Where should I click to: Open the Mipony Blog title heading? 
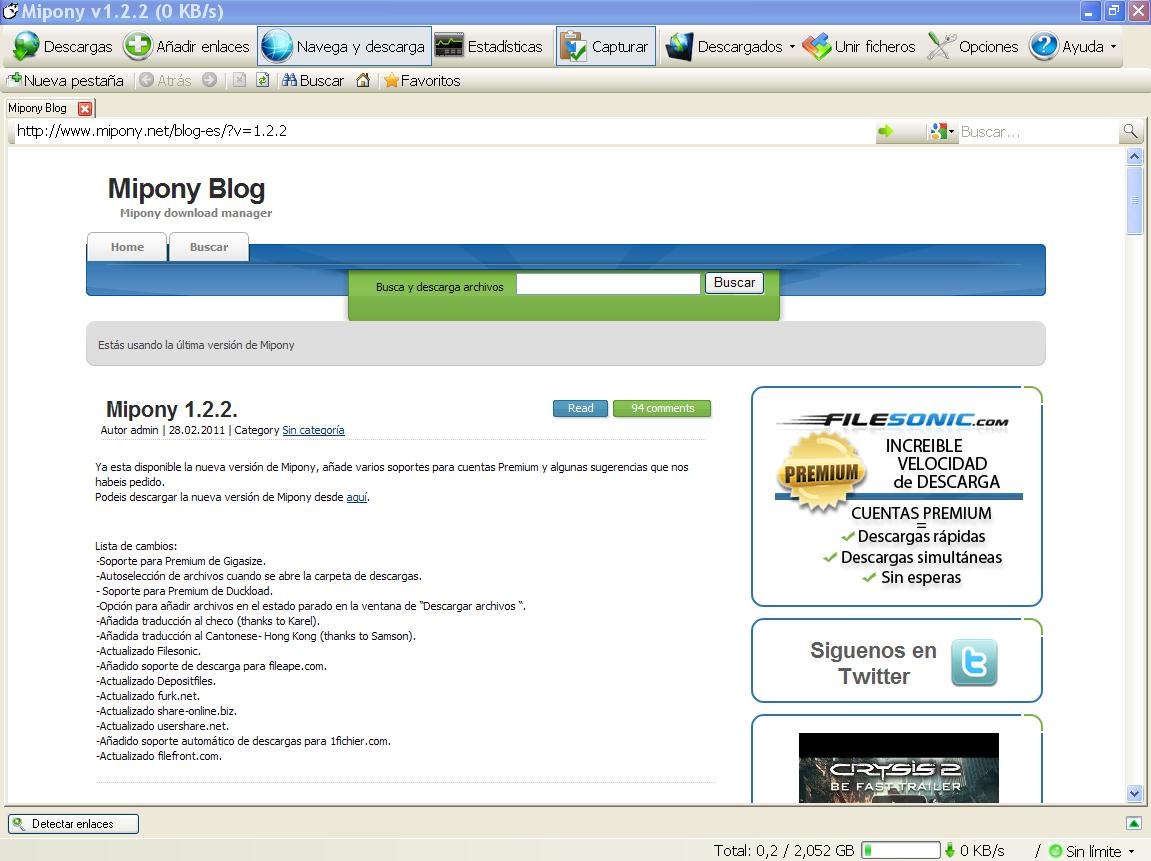pos(186,189)
